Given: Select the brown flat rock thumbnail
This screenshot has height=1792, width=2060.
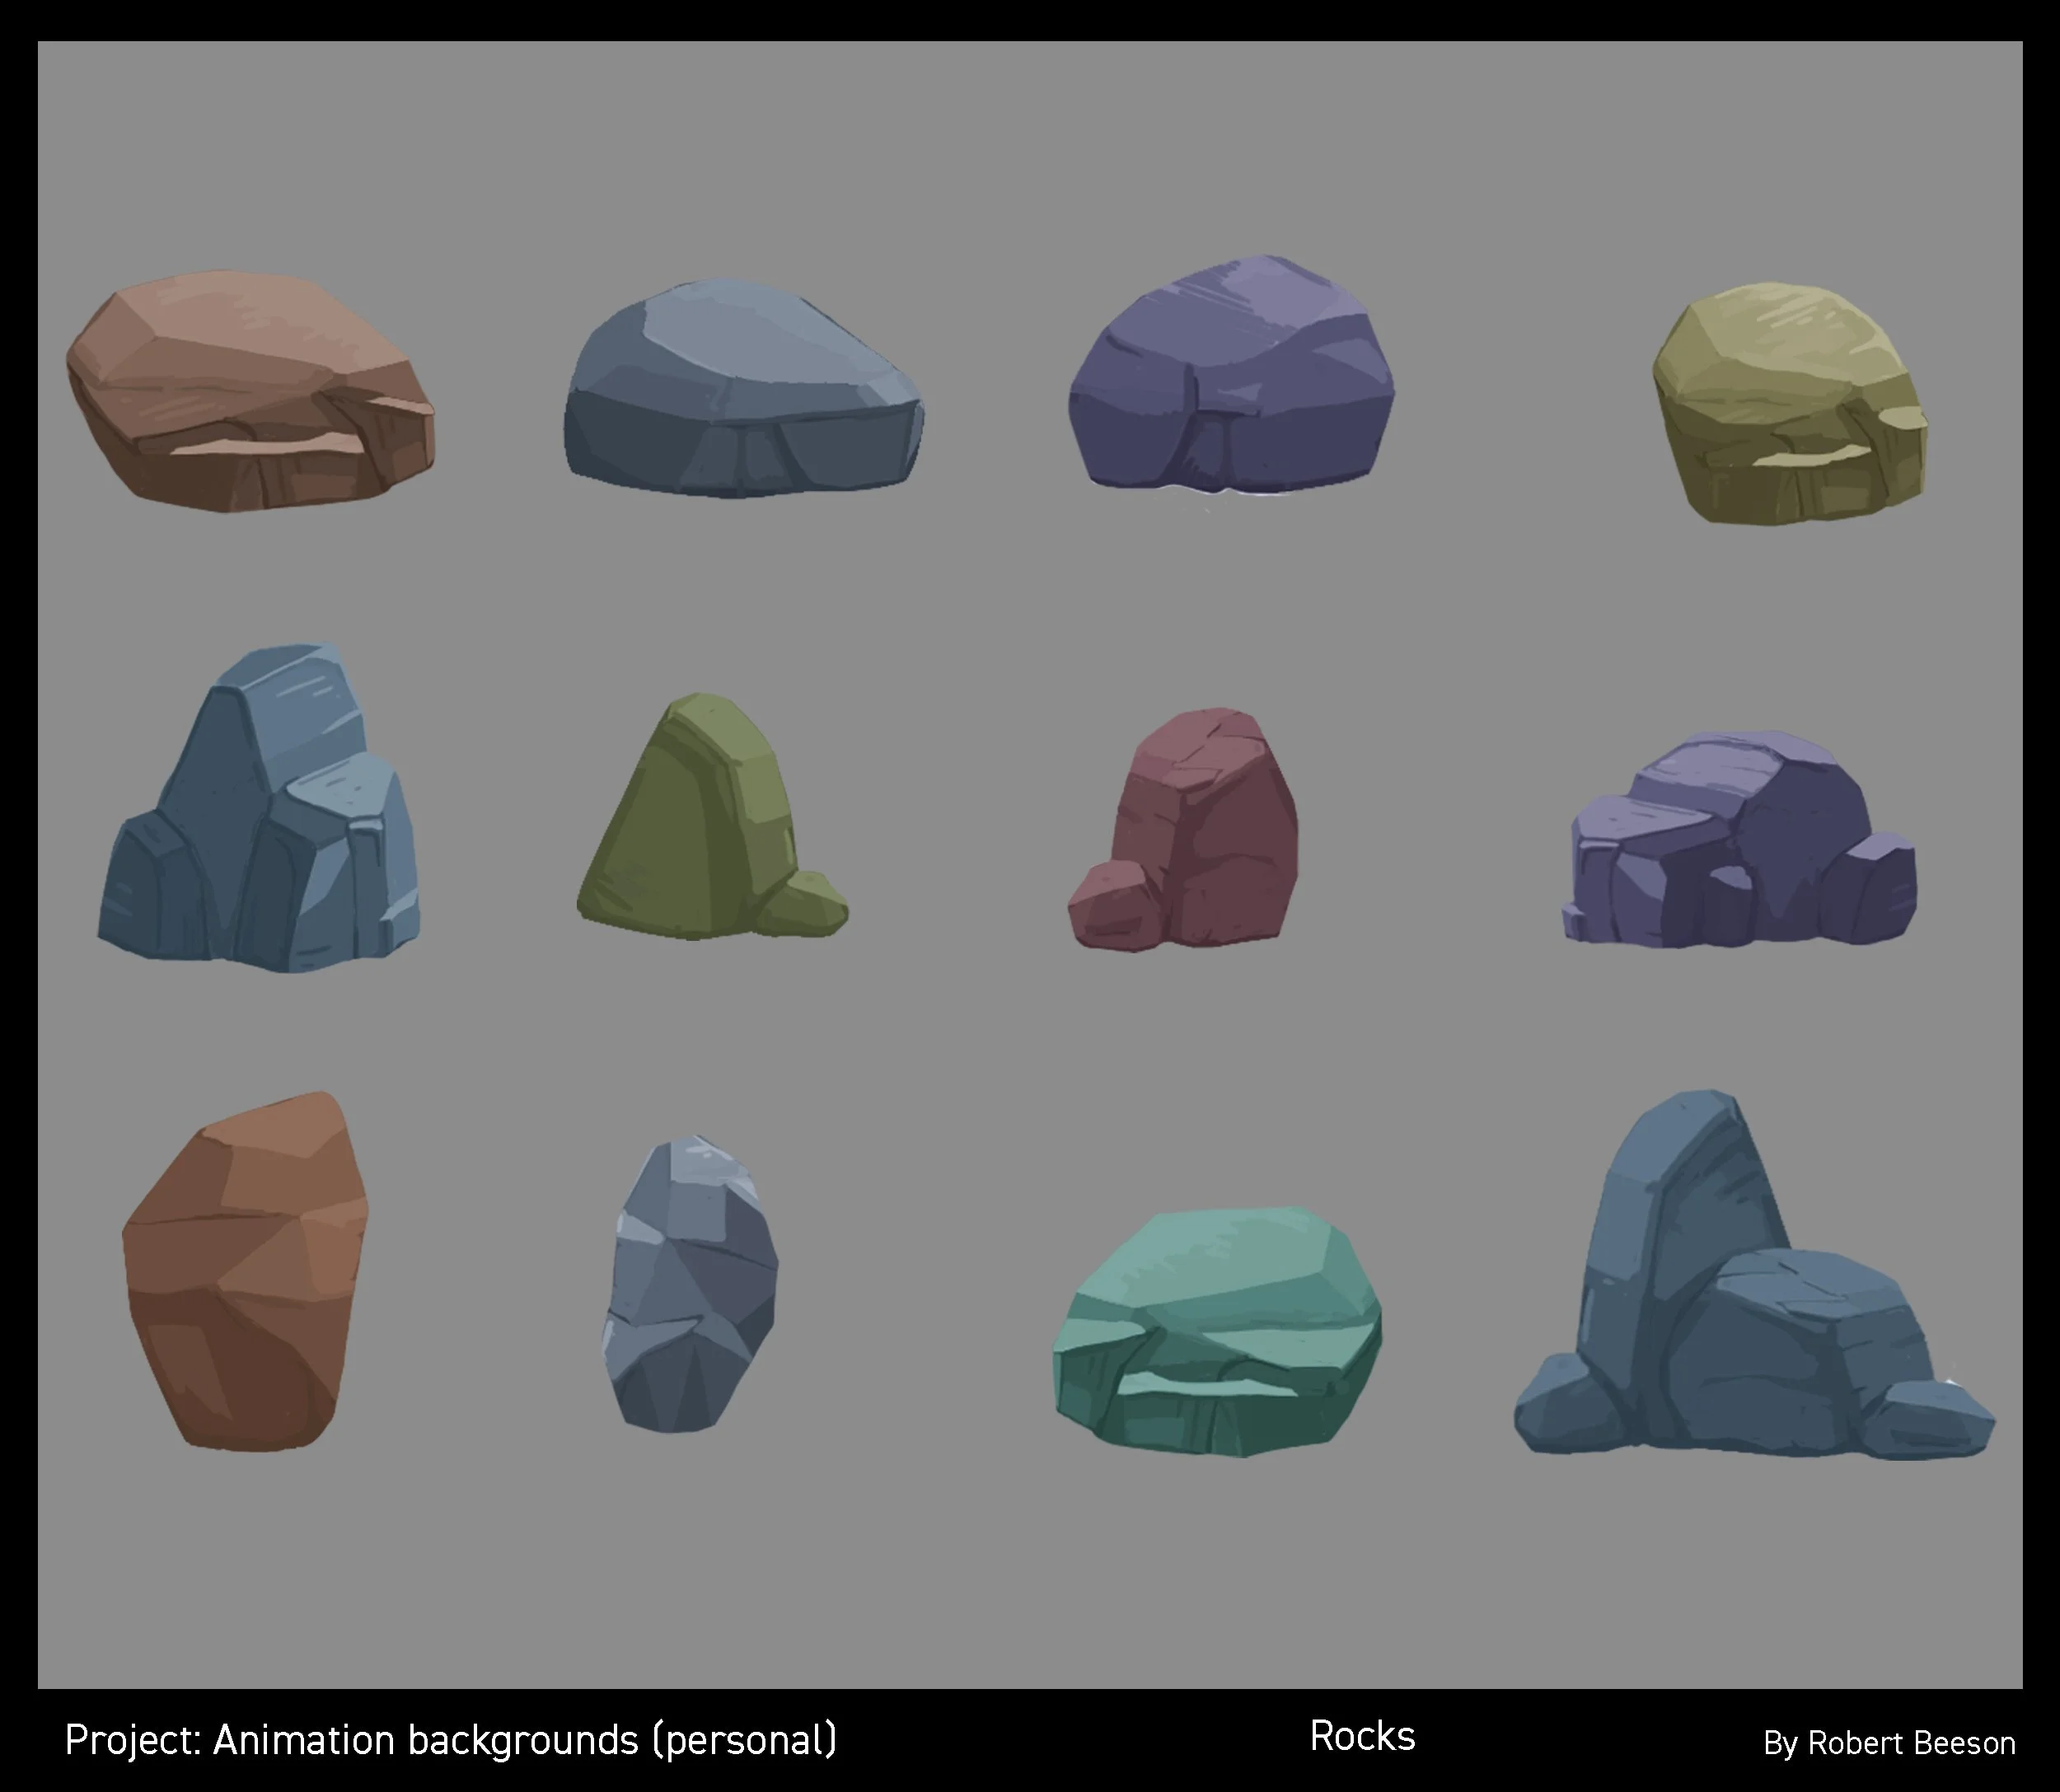Looking at the screenshot, I should (x=255, y=390).
